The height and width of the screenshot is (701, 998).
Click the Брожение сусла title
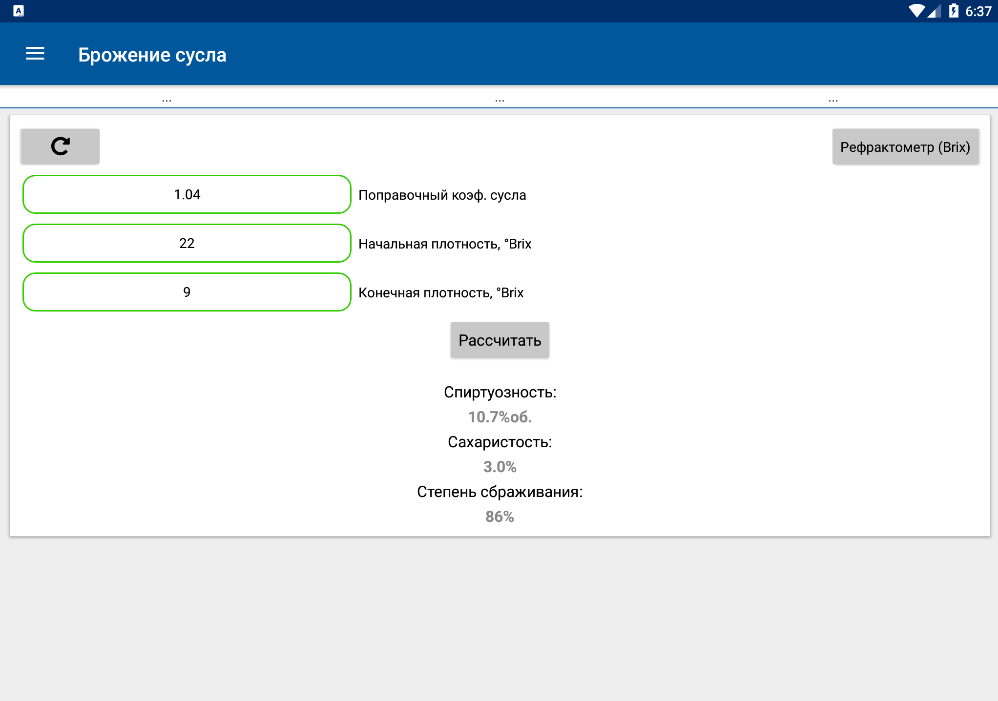pyautogui.click(x=152, y=55)
